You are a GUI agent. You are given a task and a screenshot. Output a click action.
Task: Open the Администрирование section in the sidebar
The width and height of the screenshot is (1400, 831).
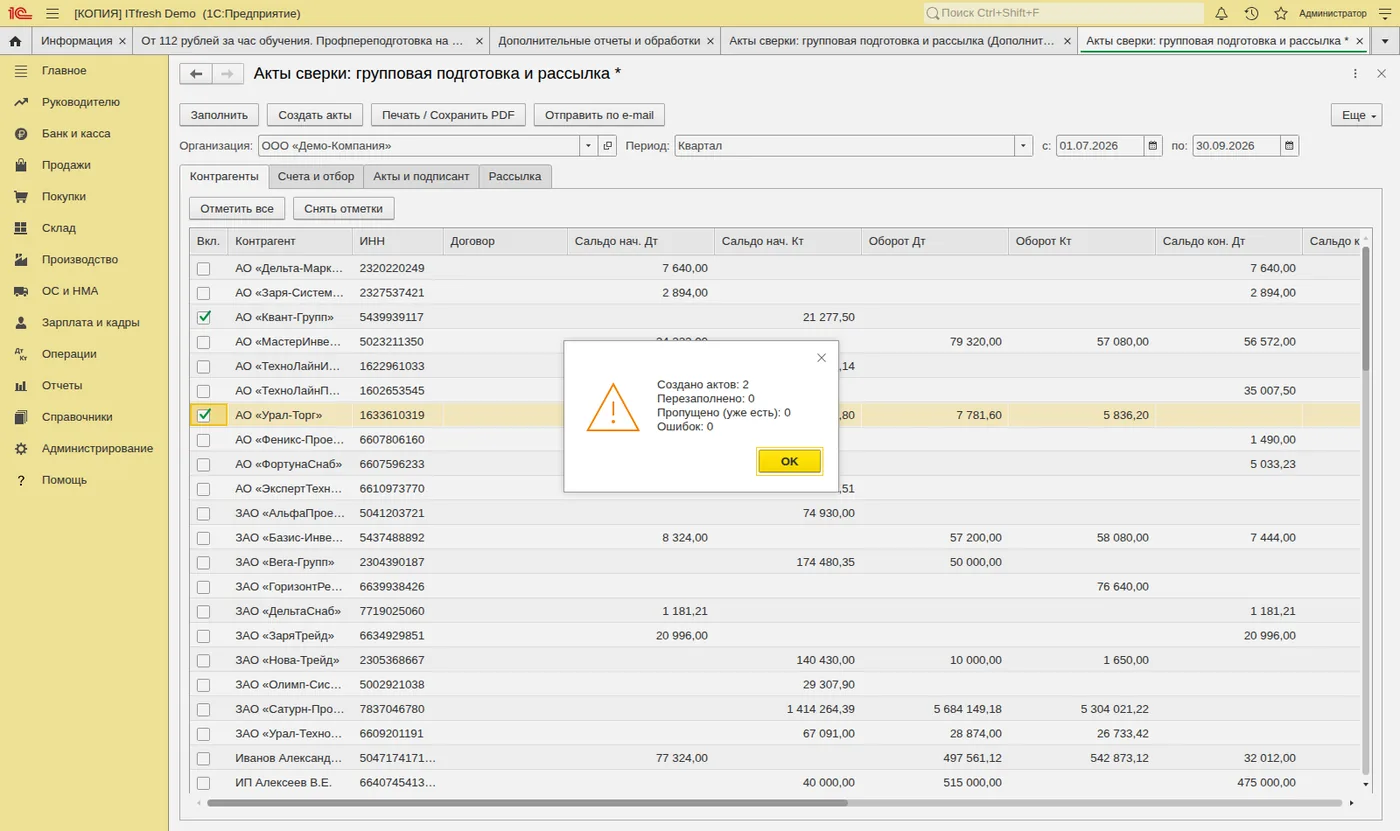[x=97, y=448]
